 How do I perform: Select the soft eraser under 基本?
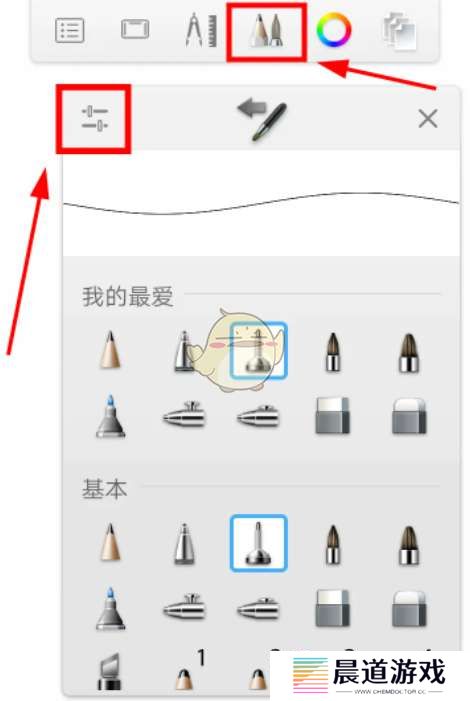pos(409,608)
